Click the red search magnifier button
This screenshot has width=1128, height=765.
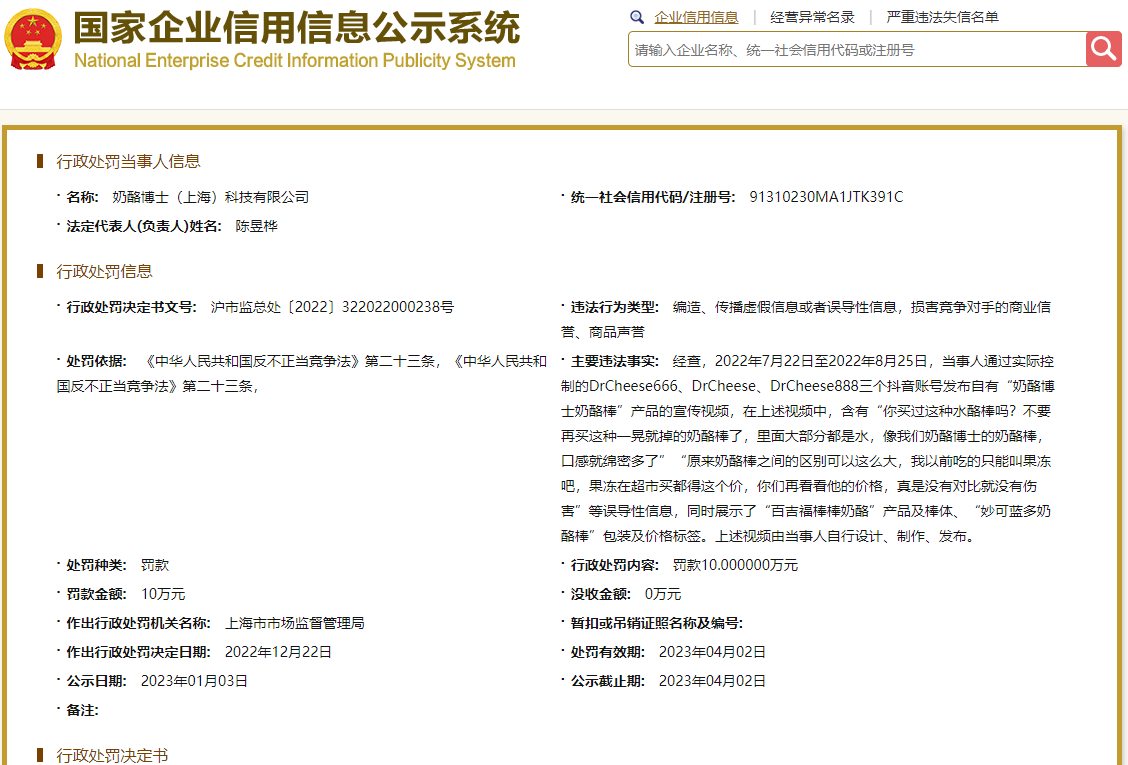(1104, 49)
